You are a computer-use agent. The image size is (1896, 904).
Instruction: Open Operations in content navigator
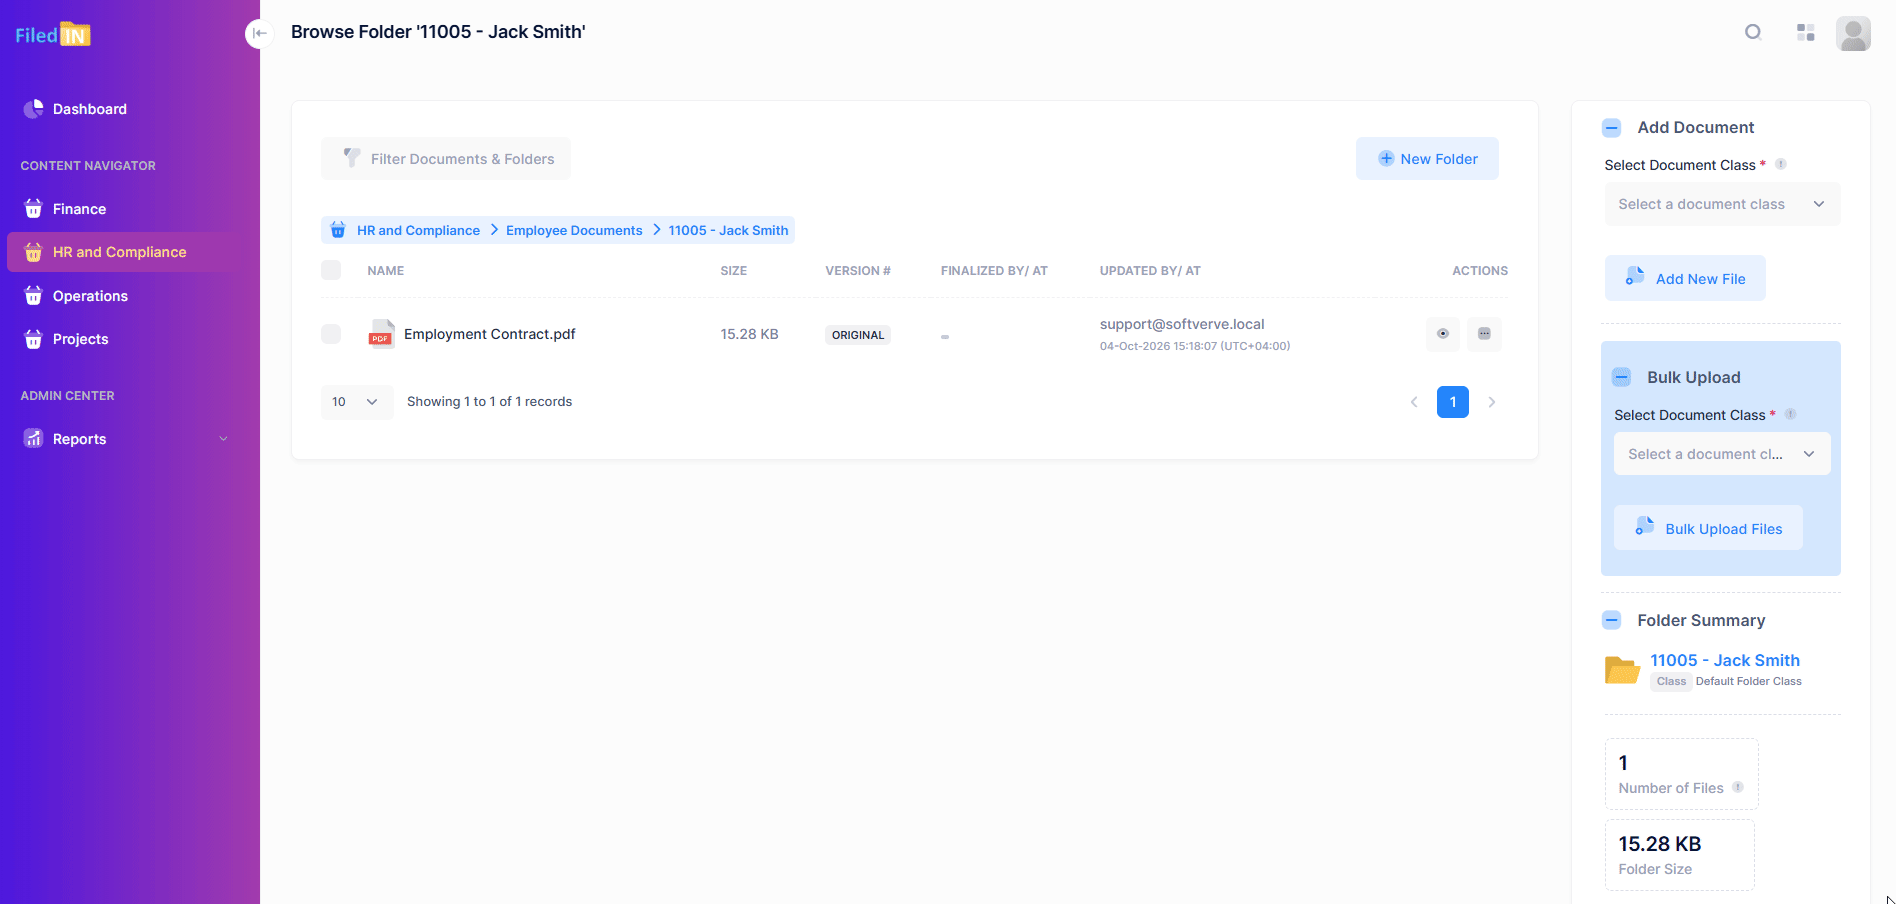(126, 296)
